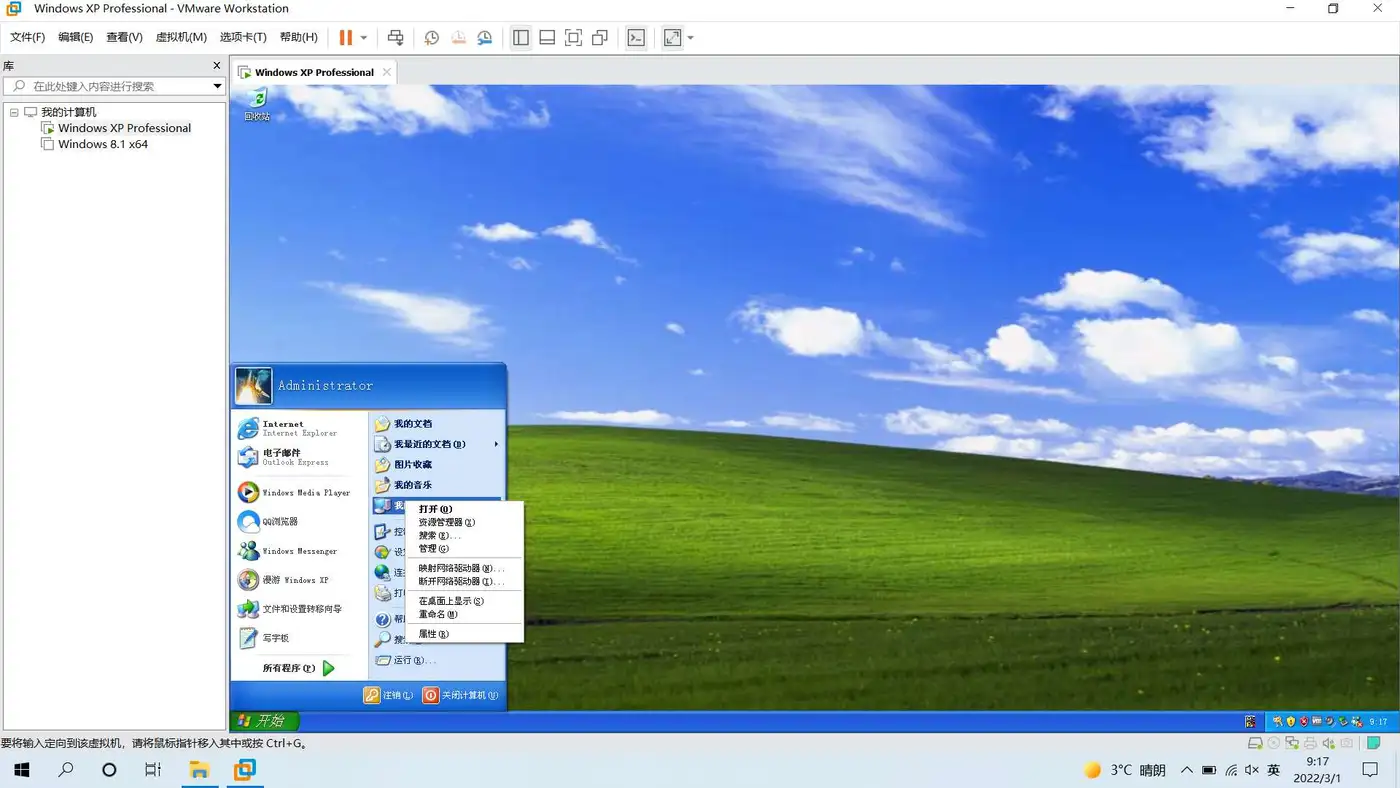Open the 选项卡(T) menu

[243, 37]
